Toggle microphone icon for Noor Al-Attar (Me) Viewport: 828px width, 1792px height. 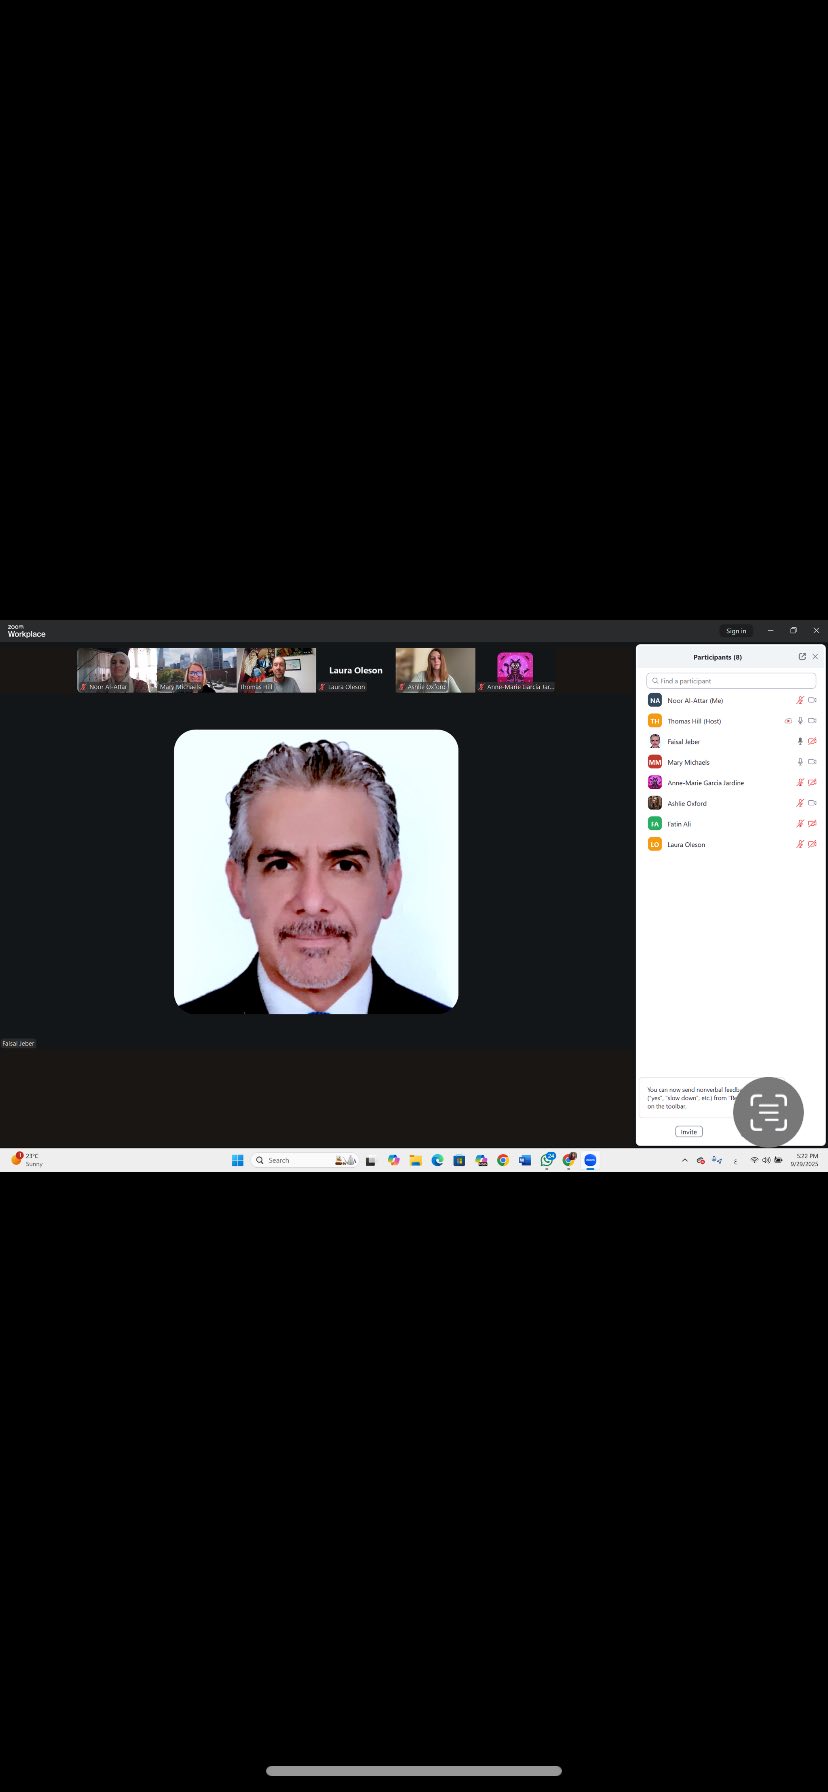click(800, 701)
